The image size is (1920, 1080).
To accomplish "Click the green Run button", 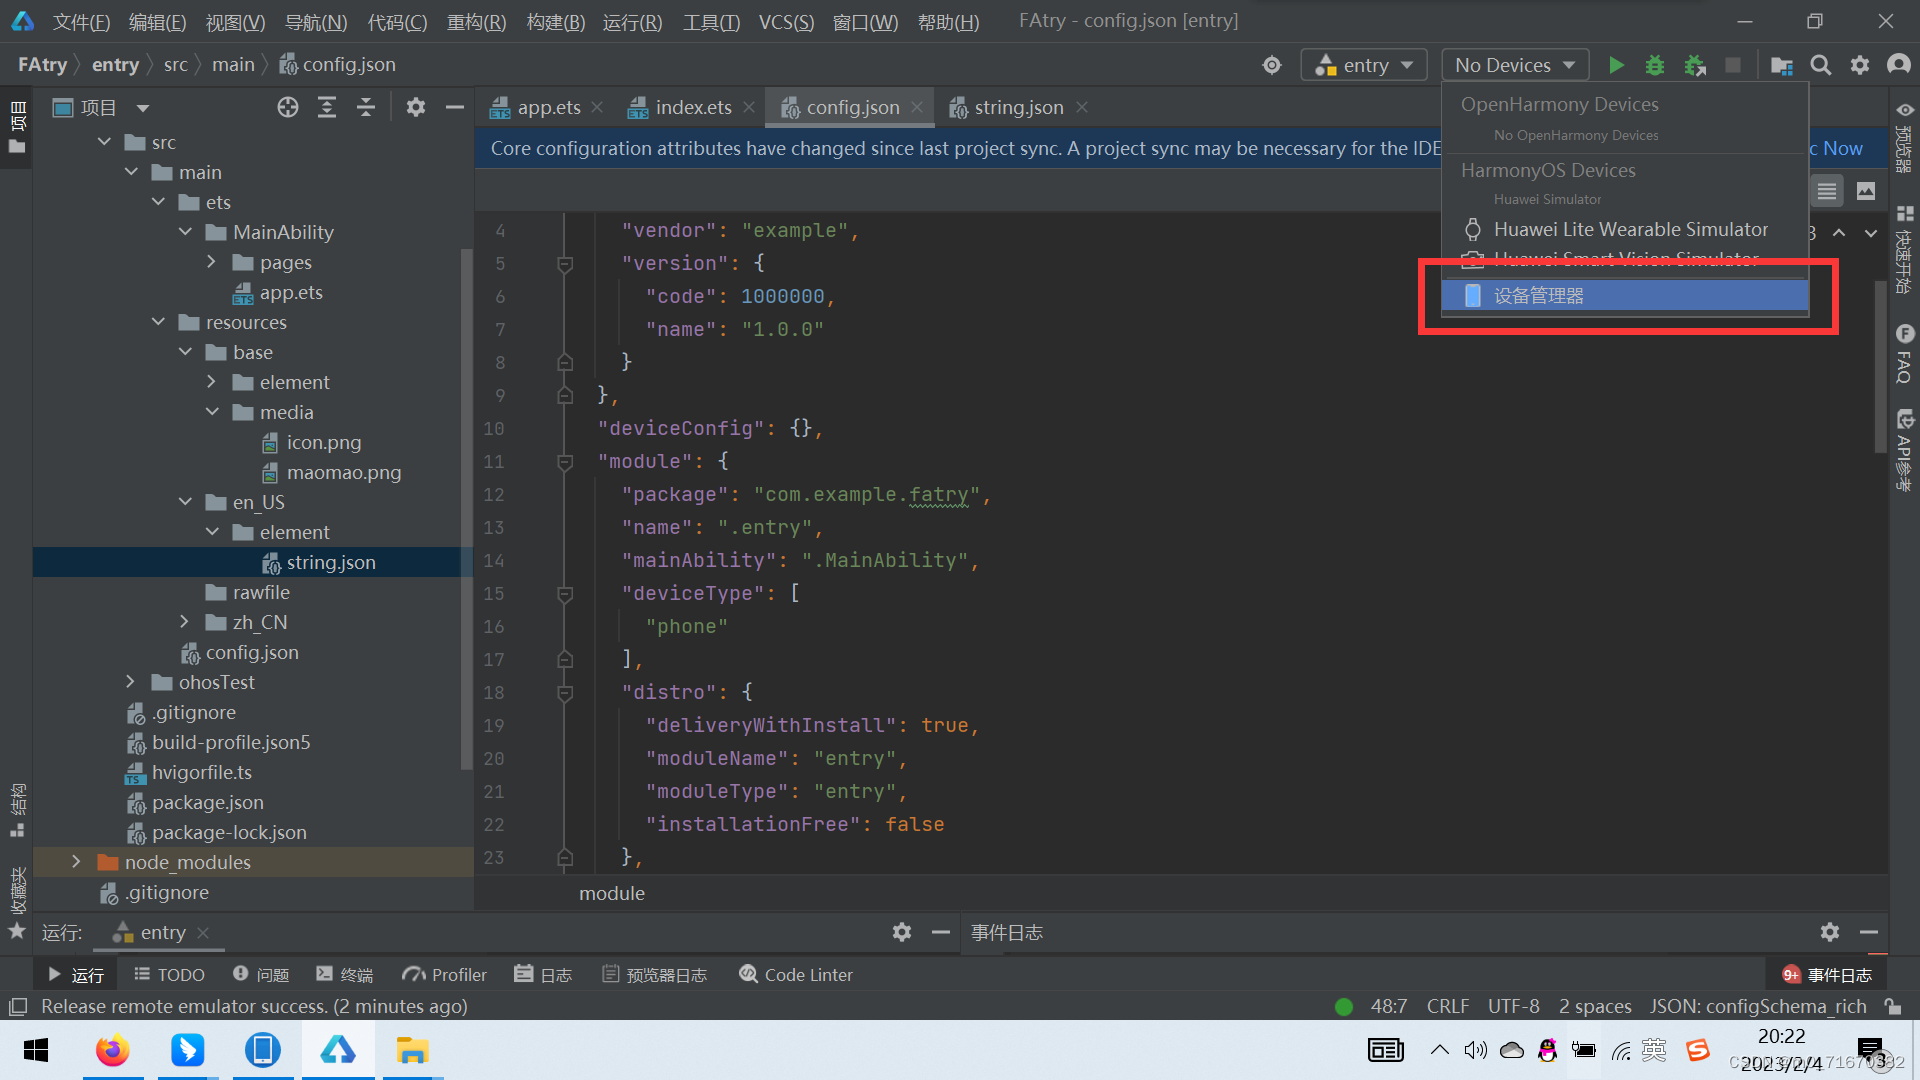I will pyautogui.click(x=1616, y=65).
